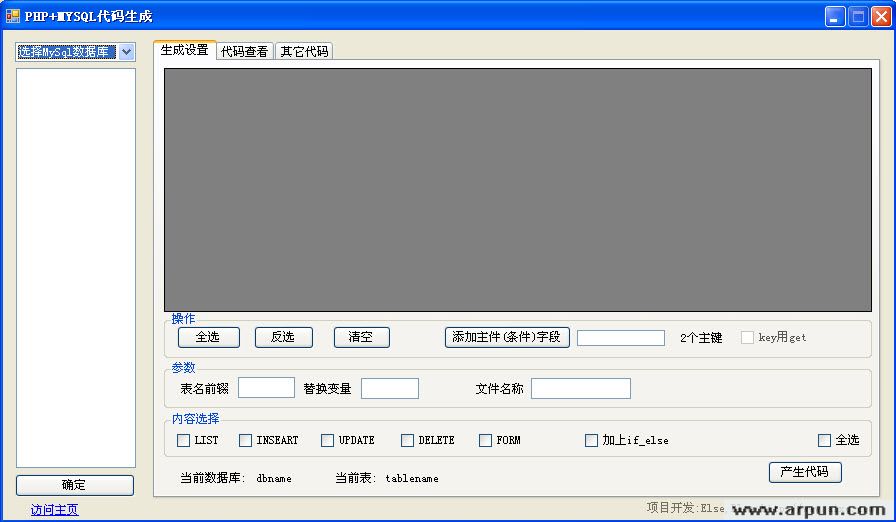Screen dimensions: 896x522
Task: Switch to the 生成设置 tab
Action: point(185,50)
